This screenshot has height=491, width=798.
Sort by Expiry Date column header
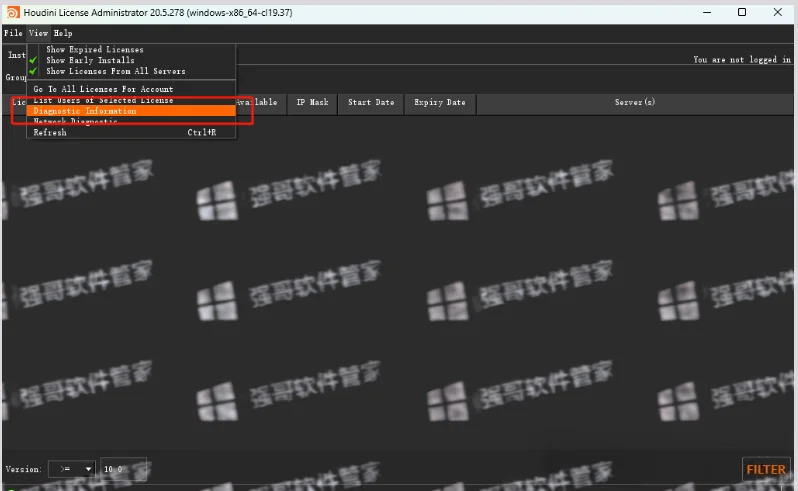pos(440,102)
